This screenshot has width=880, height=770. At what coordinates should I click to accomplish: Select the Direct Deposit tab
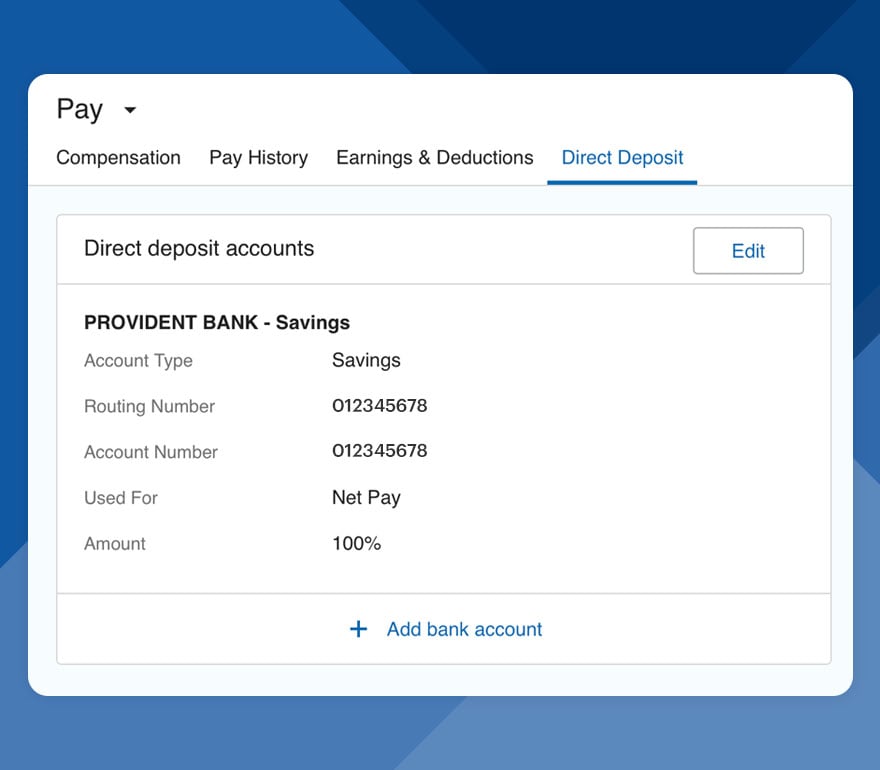[622, 158]
